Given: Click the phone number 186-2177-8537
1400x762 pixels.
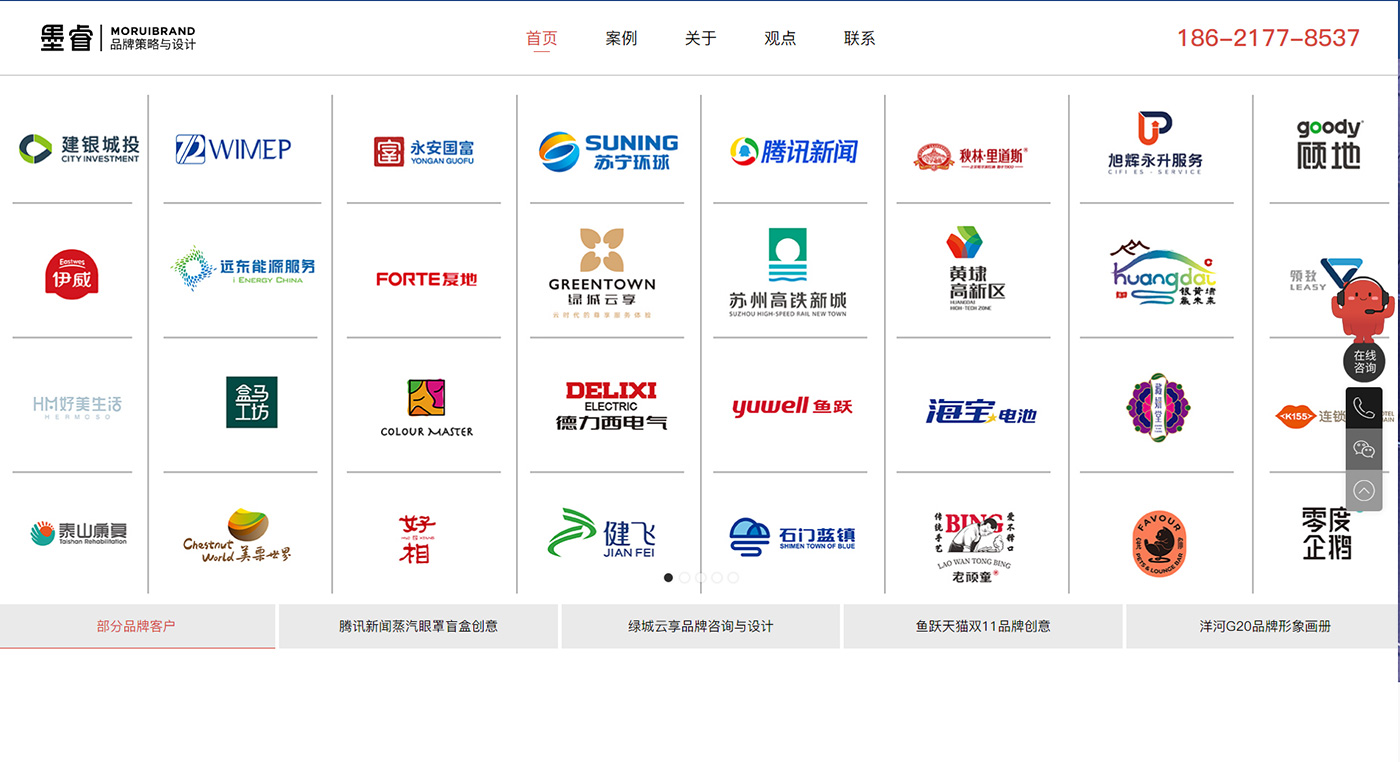Looking at the screenshot, I should tap(1268, 38).
